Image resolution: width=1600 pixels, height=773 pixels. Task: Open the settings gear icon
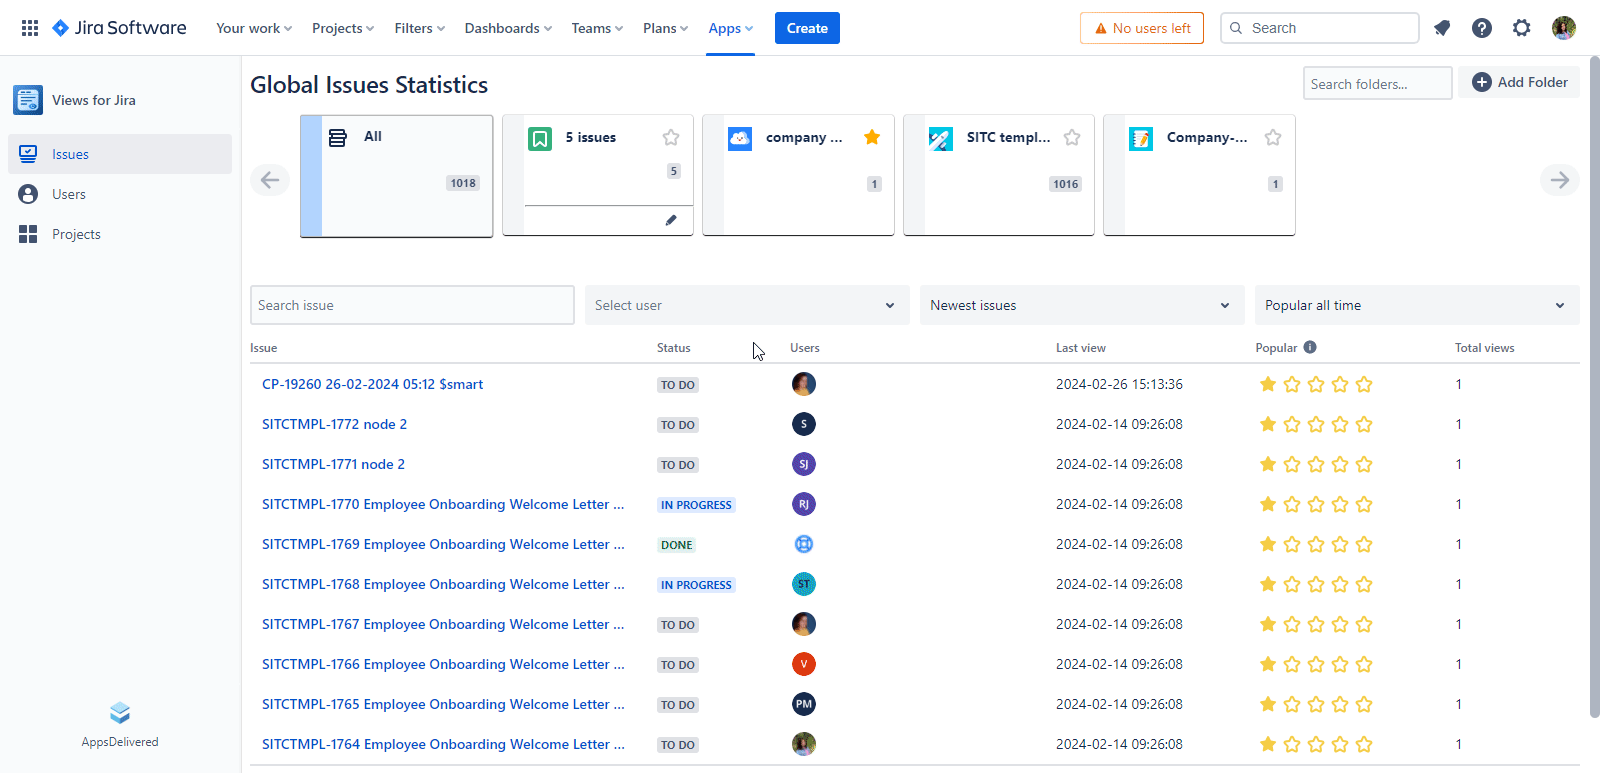tap(1522, 28)
